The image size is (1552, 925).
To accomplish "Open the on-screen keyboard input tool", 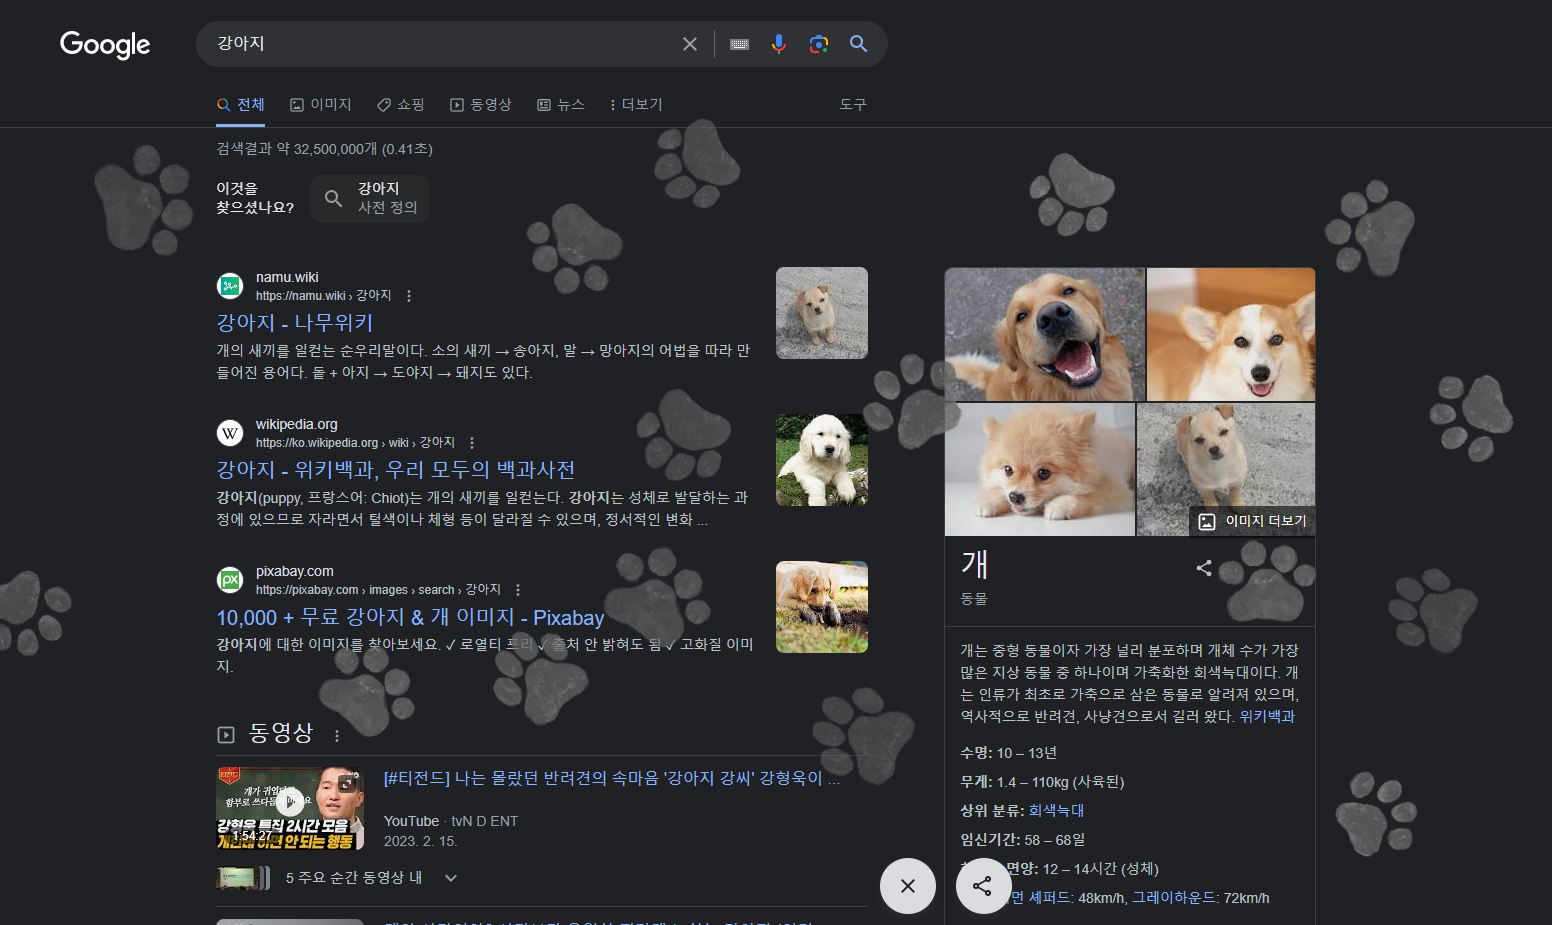I will pyautogui.click(x=740, y=44).
